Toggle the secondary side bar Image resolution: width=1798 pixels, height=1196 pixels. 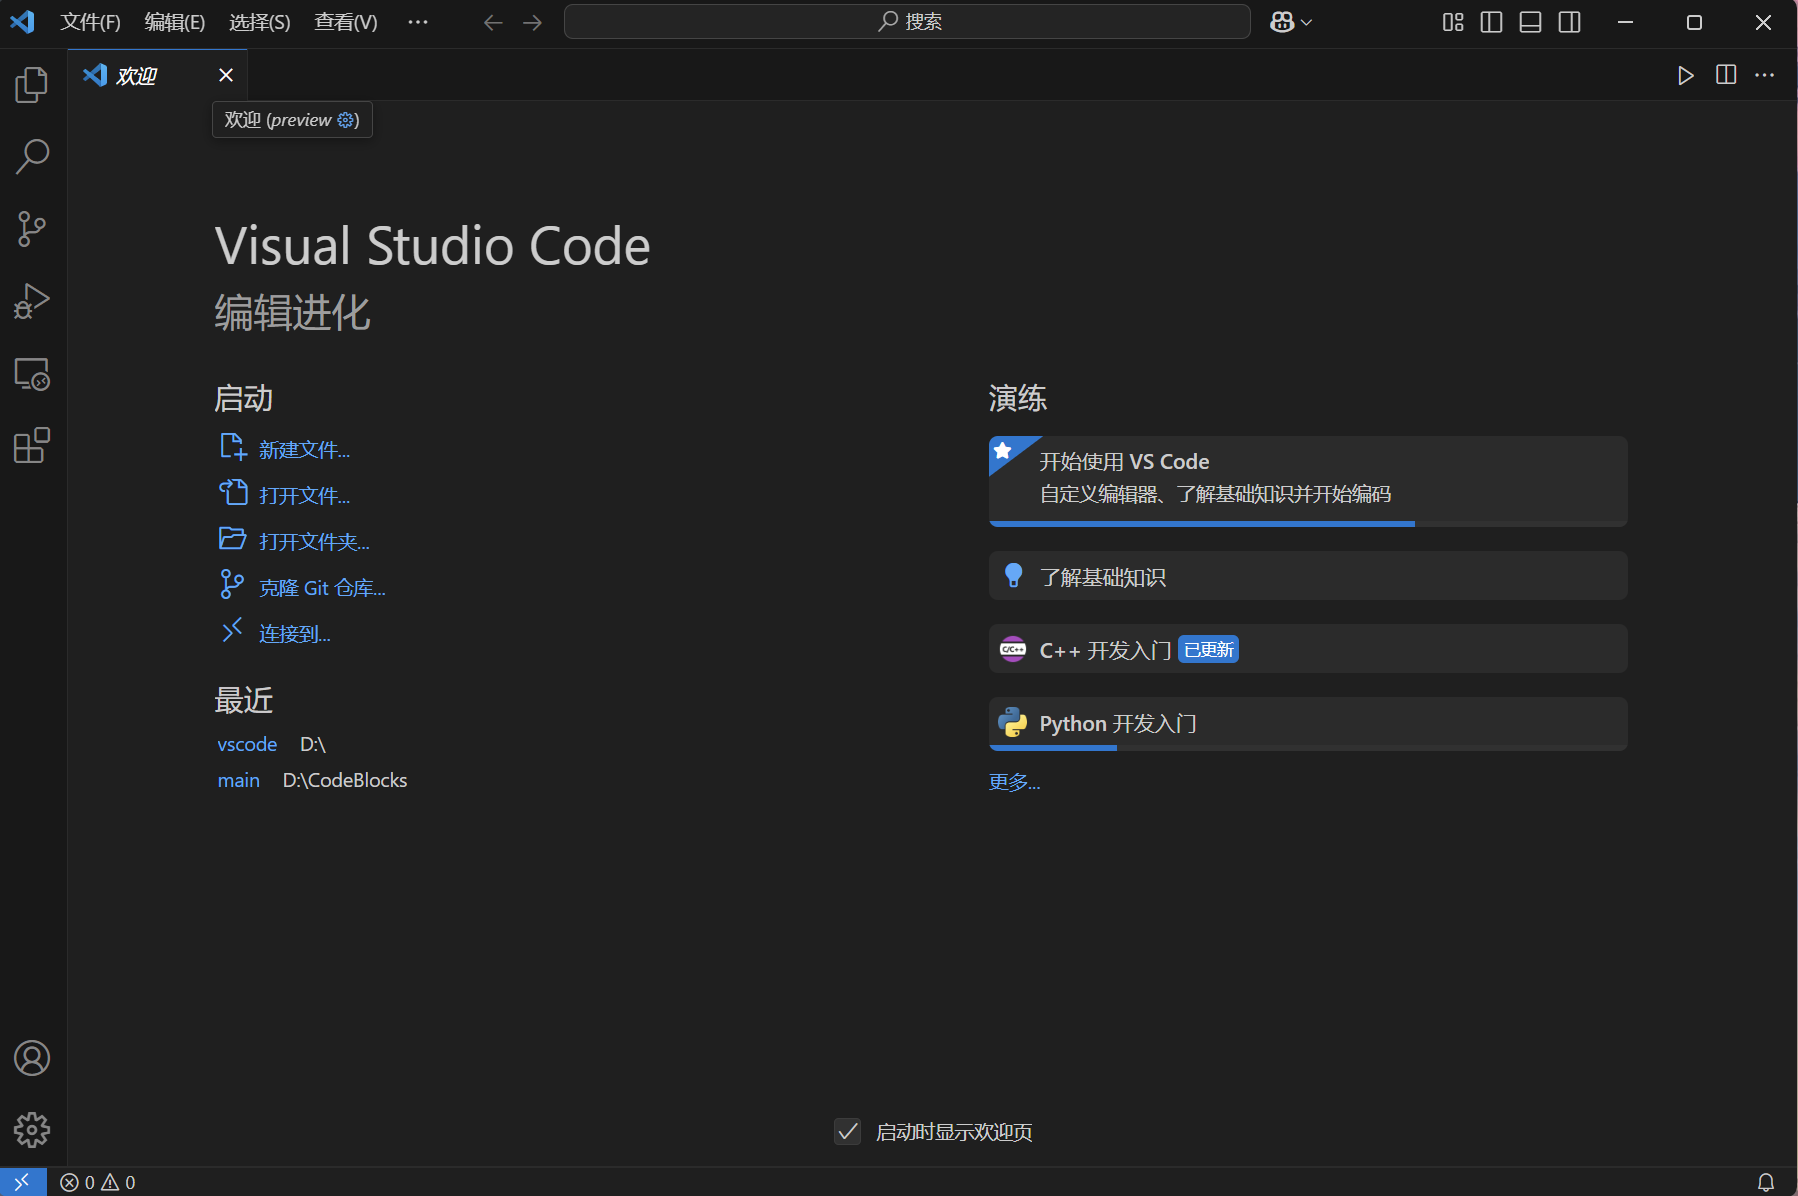[1570, 22]
